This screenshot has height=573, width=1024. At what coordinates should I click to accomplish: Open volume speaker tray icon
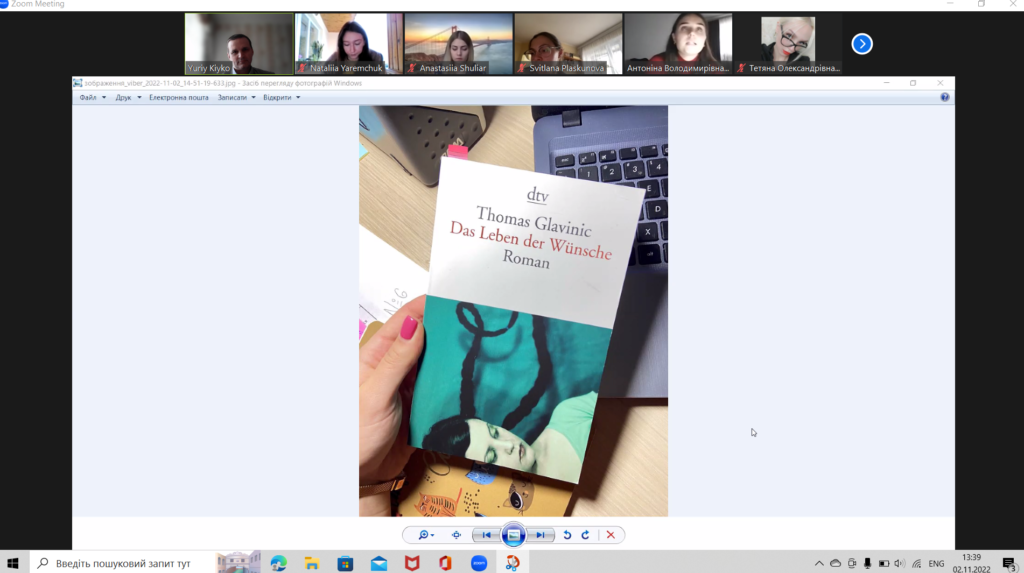tap(900, 563)
